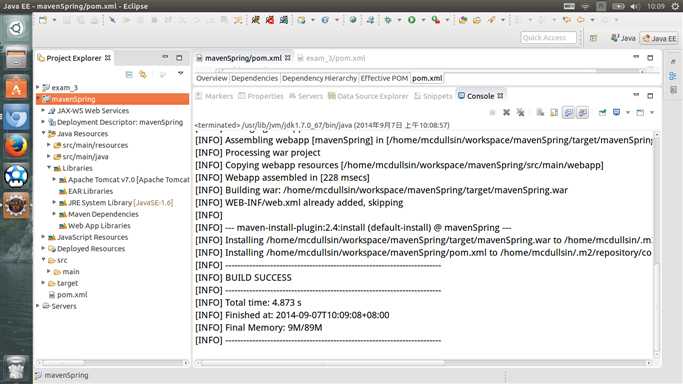Viewport: 683px width, 384px height.
Task: Open the Ubuntu Dash home button
Action: coord(16,29)
